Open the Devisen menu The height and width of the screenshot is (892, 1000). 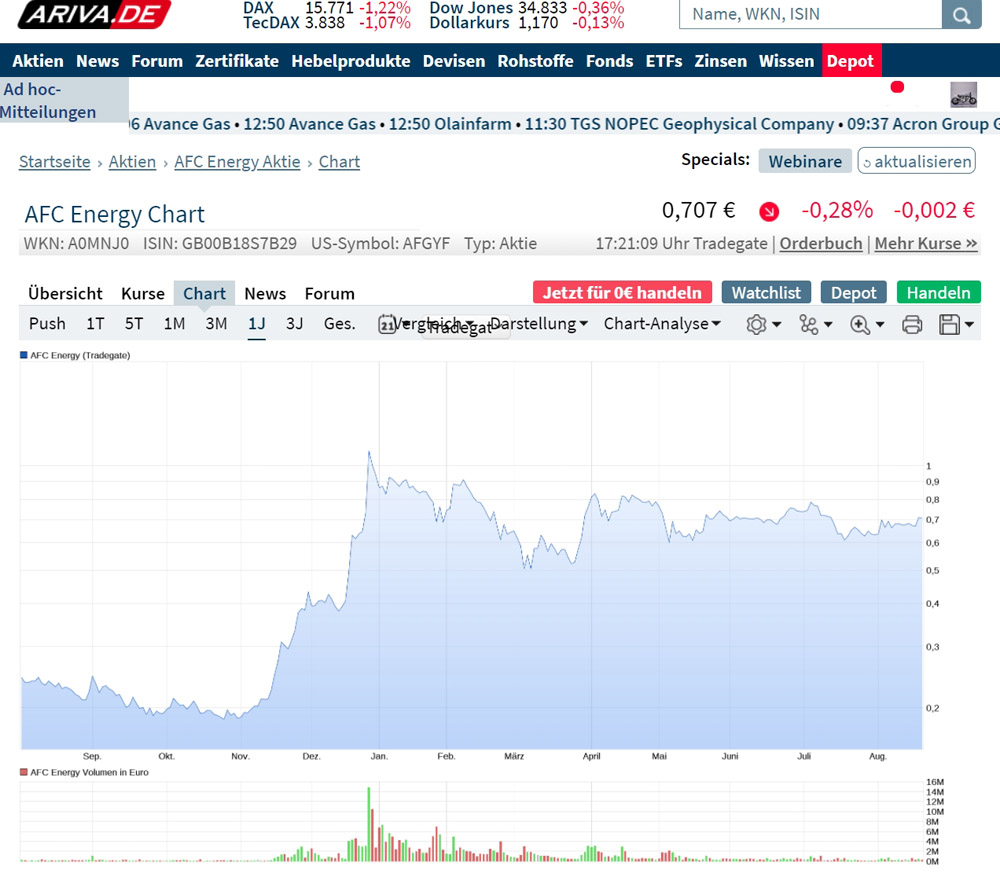tap(453, 61)
